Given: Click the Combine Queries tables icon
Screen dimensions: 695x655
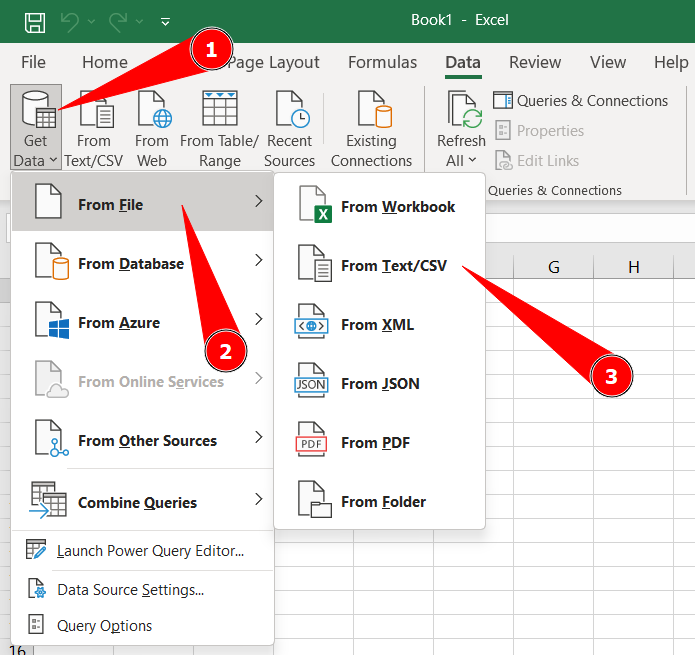Looking at the screenshot, I should 48,500.
